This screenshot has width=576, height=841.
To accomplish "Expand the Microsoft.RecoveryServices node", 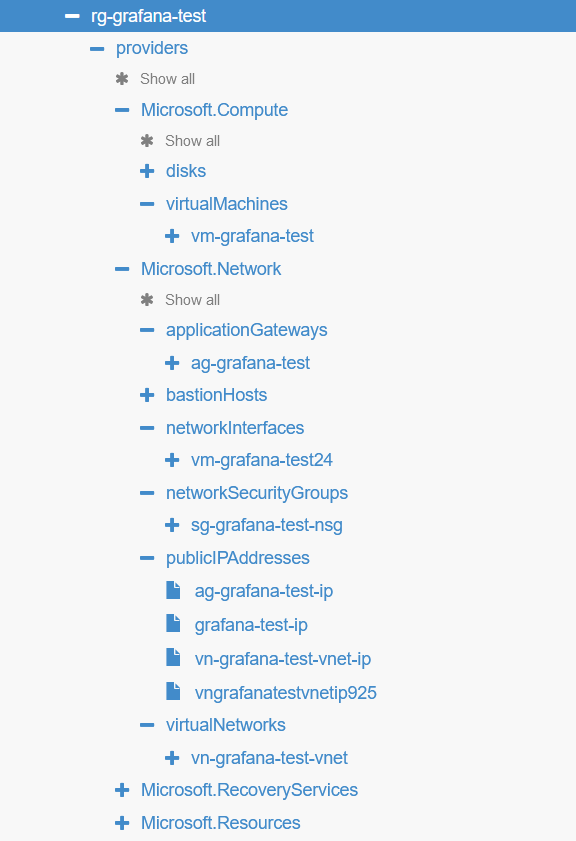I will (122, 790).
